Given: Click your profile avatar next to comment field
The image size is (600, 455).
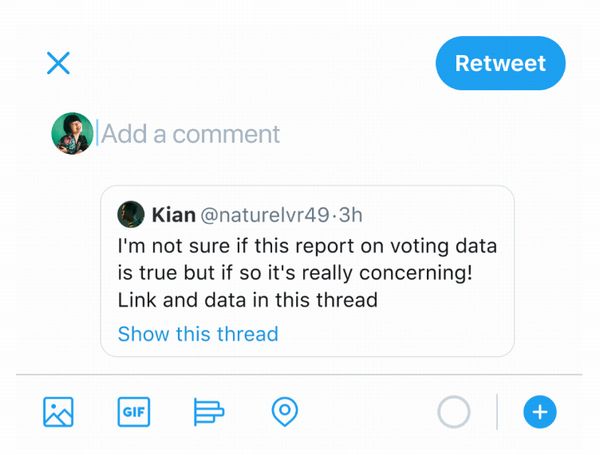Looking at the screenshot, I should (x=72, y=133).
